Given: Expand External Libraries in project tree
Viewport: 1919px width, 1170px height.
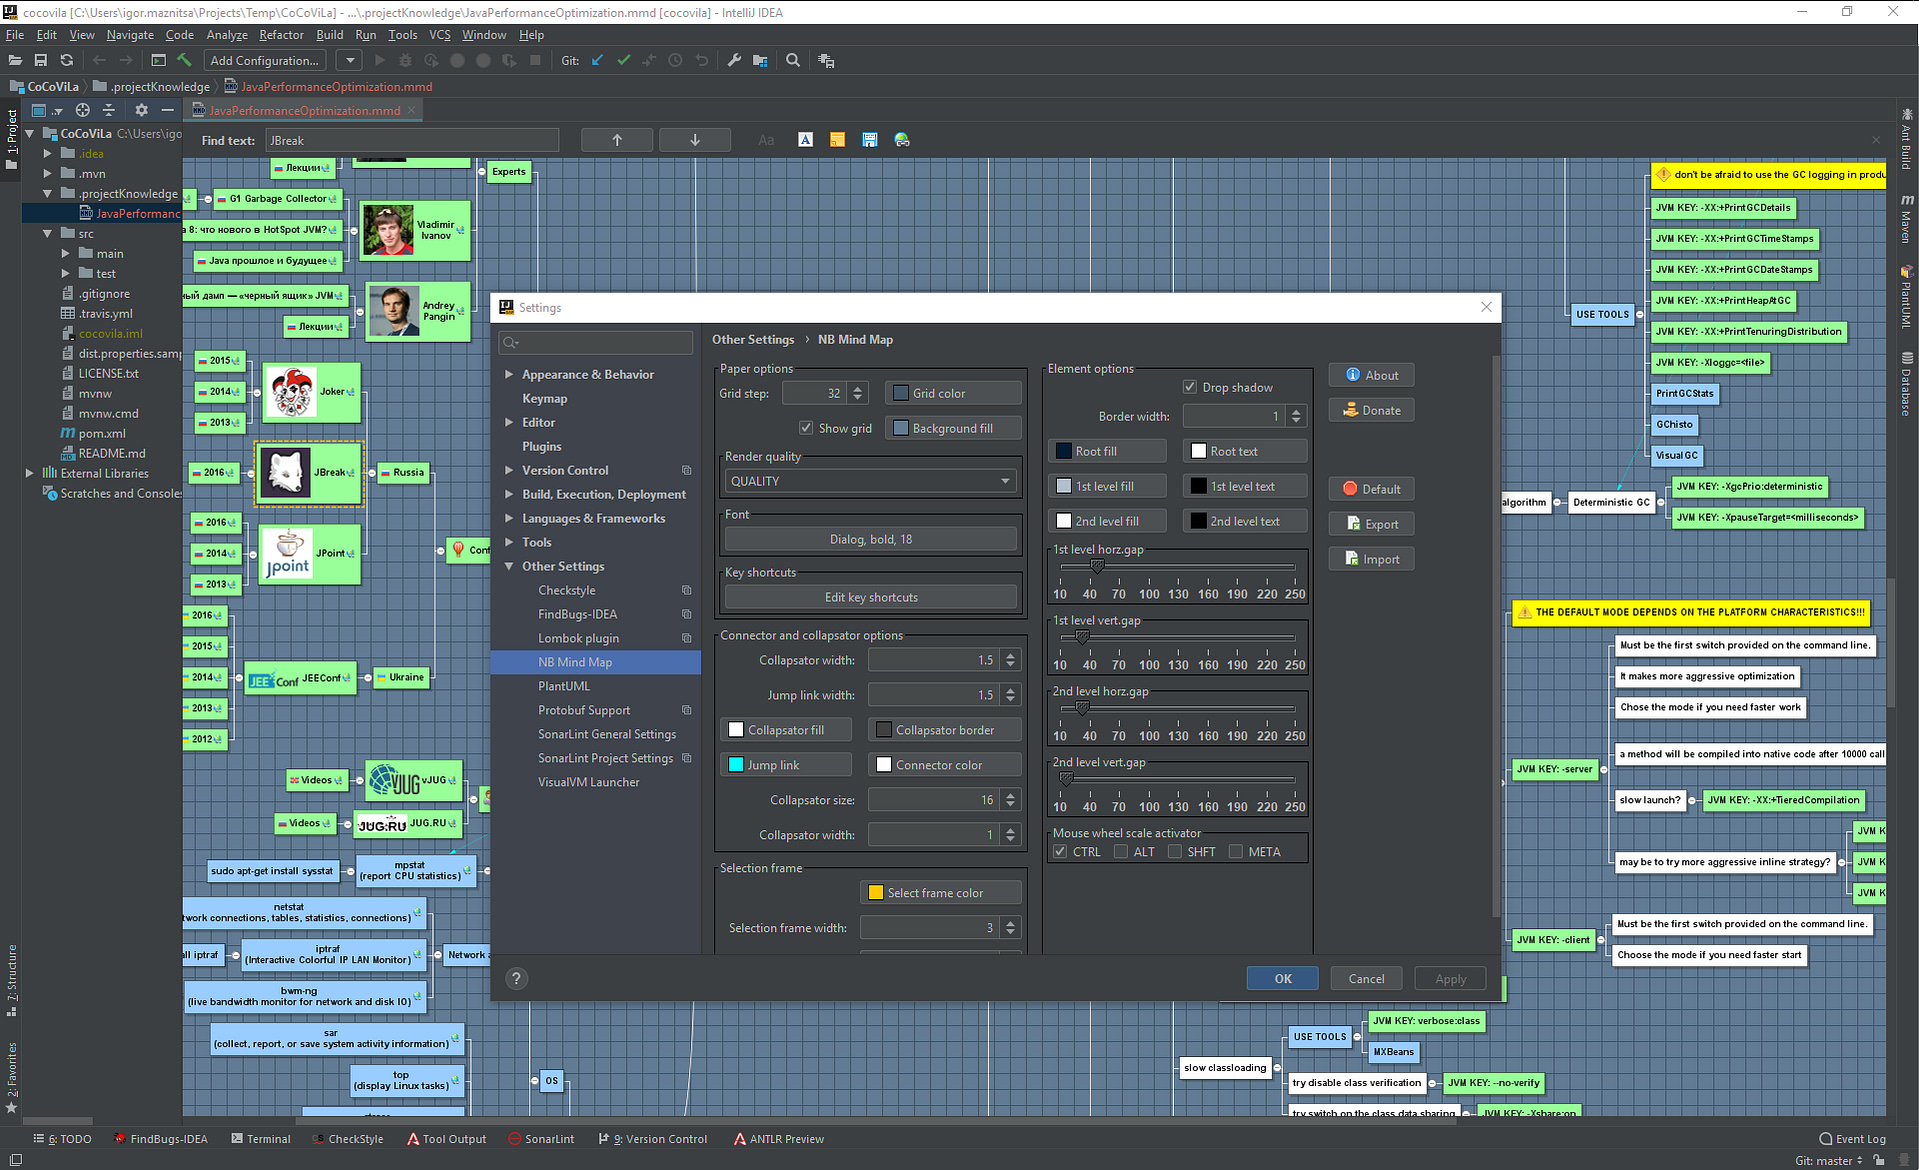Looking at the screenshot, I should point(29,473).
